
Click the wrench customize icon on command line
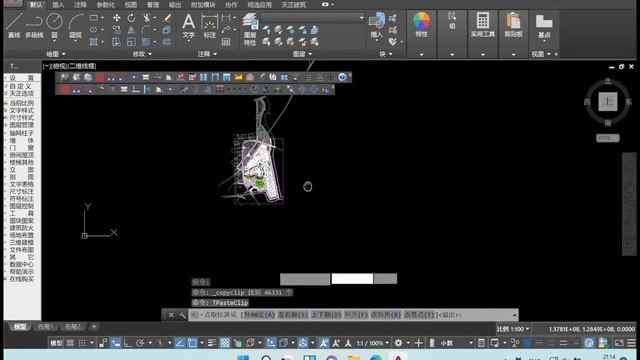pyautogui.click(x=182, y=315)
